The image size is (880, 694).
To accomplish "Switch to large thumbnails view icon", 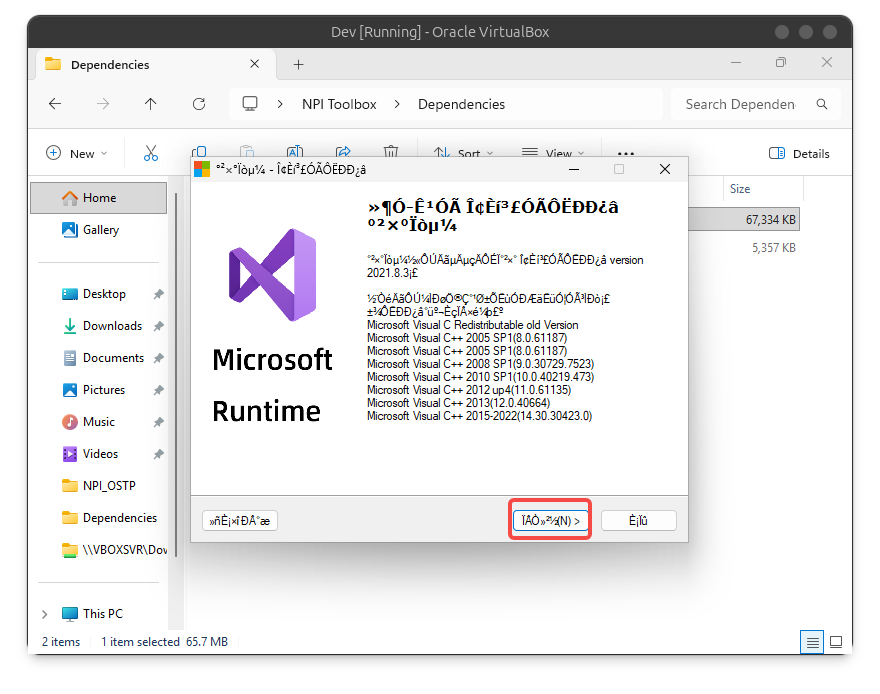I will point(836,642).
